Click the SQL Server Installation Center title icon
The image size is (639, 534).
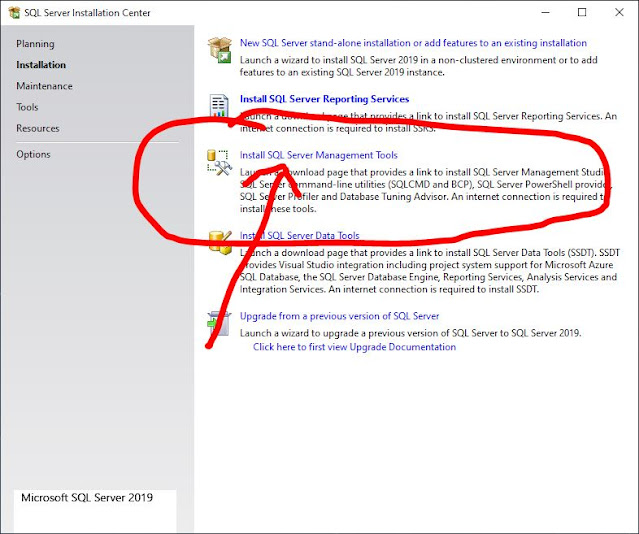(x=14, y=13)
